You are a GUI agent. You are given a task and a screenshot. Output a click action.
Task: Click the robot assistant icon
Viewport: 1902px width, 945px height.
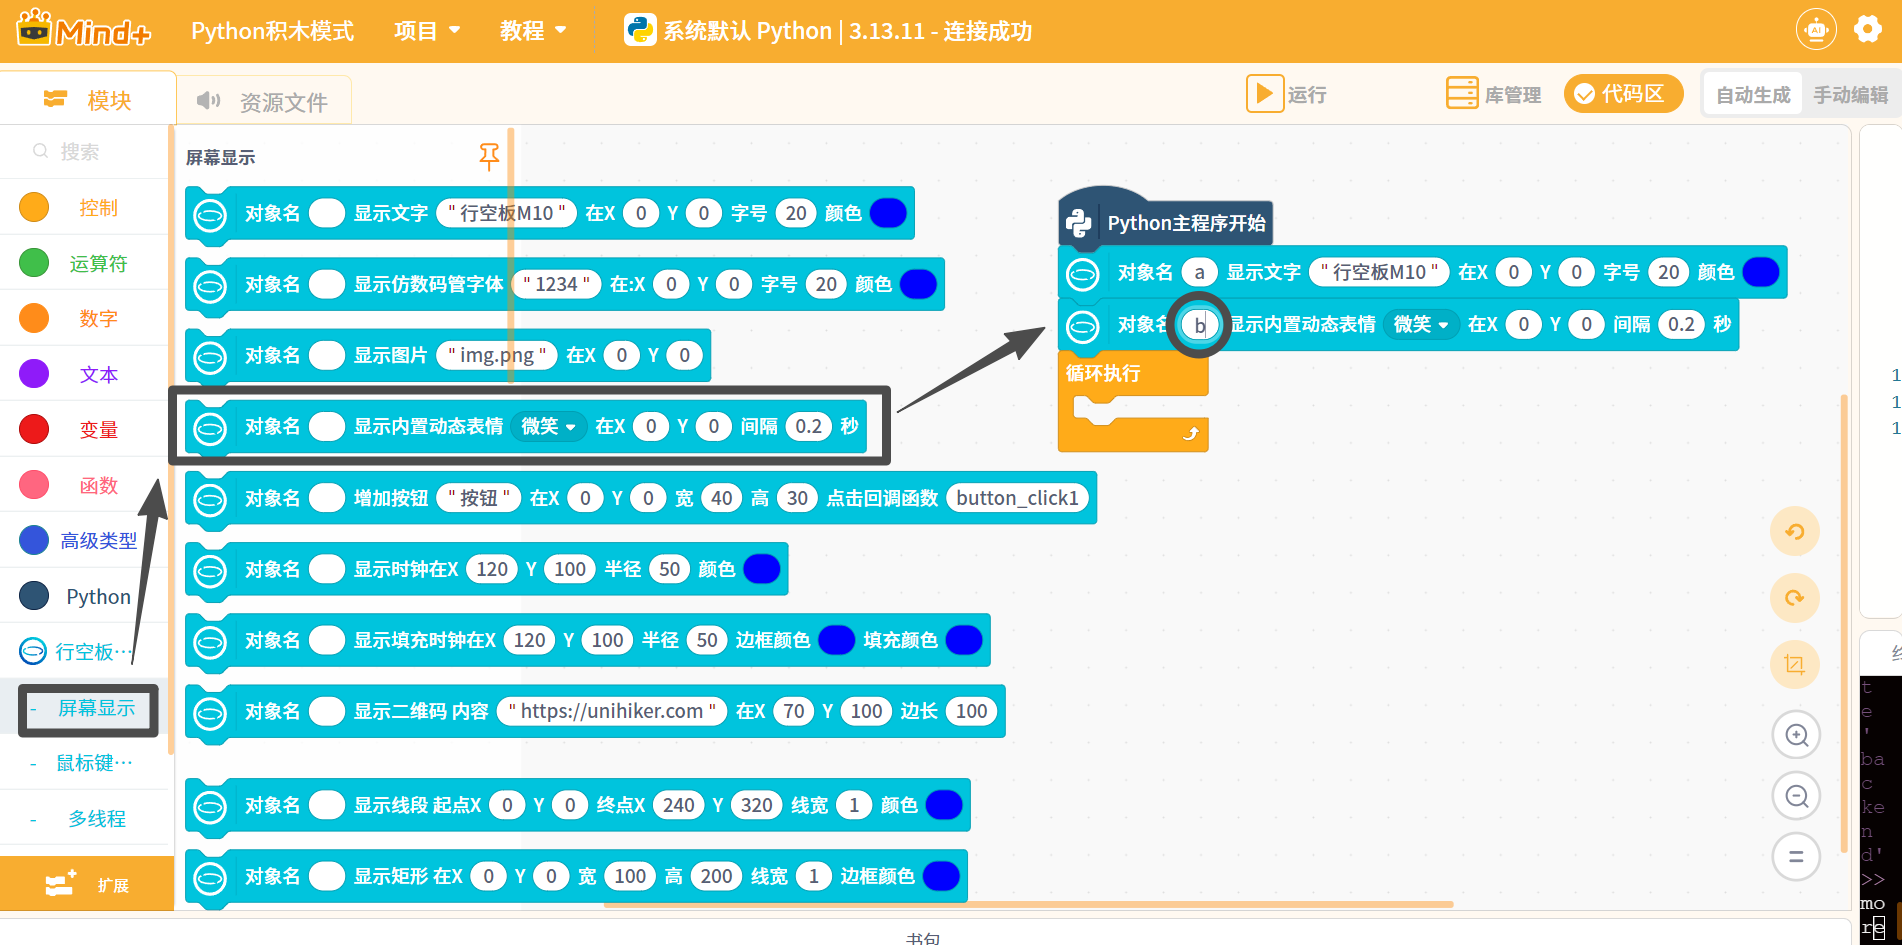(x=1816, y=30)
